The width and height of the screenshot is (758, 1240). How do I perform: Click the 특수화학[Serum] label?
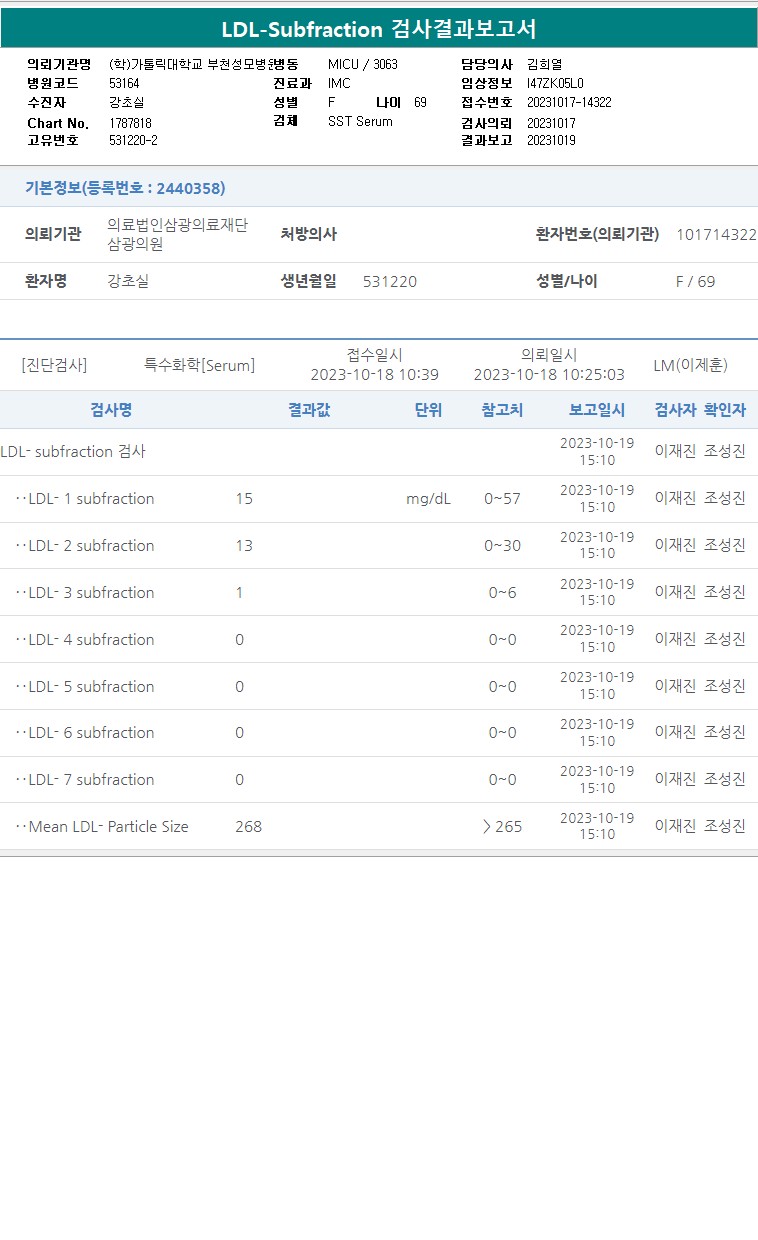click(200, 365)
